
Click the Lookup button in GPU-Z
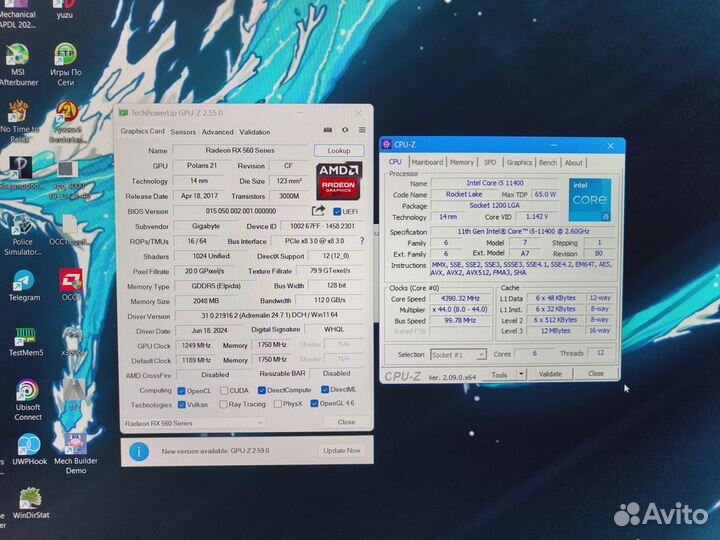[x=339, y=150]
